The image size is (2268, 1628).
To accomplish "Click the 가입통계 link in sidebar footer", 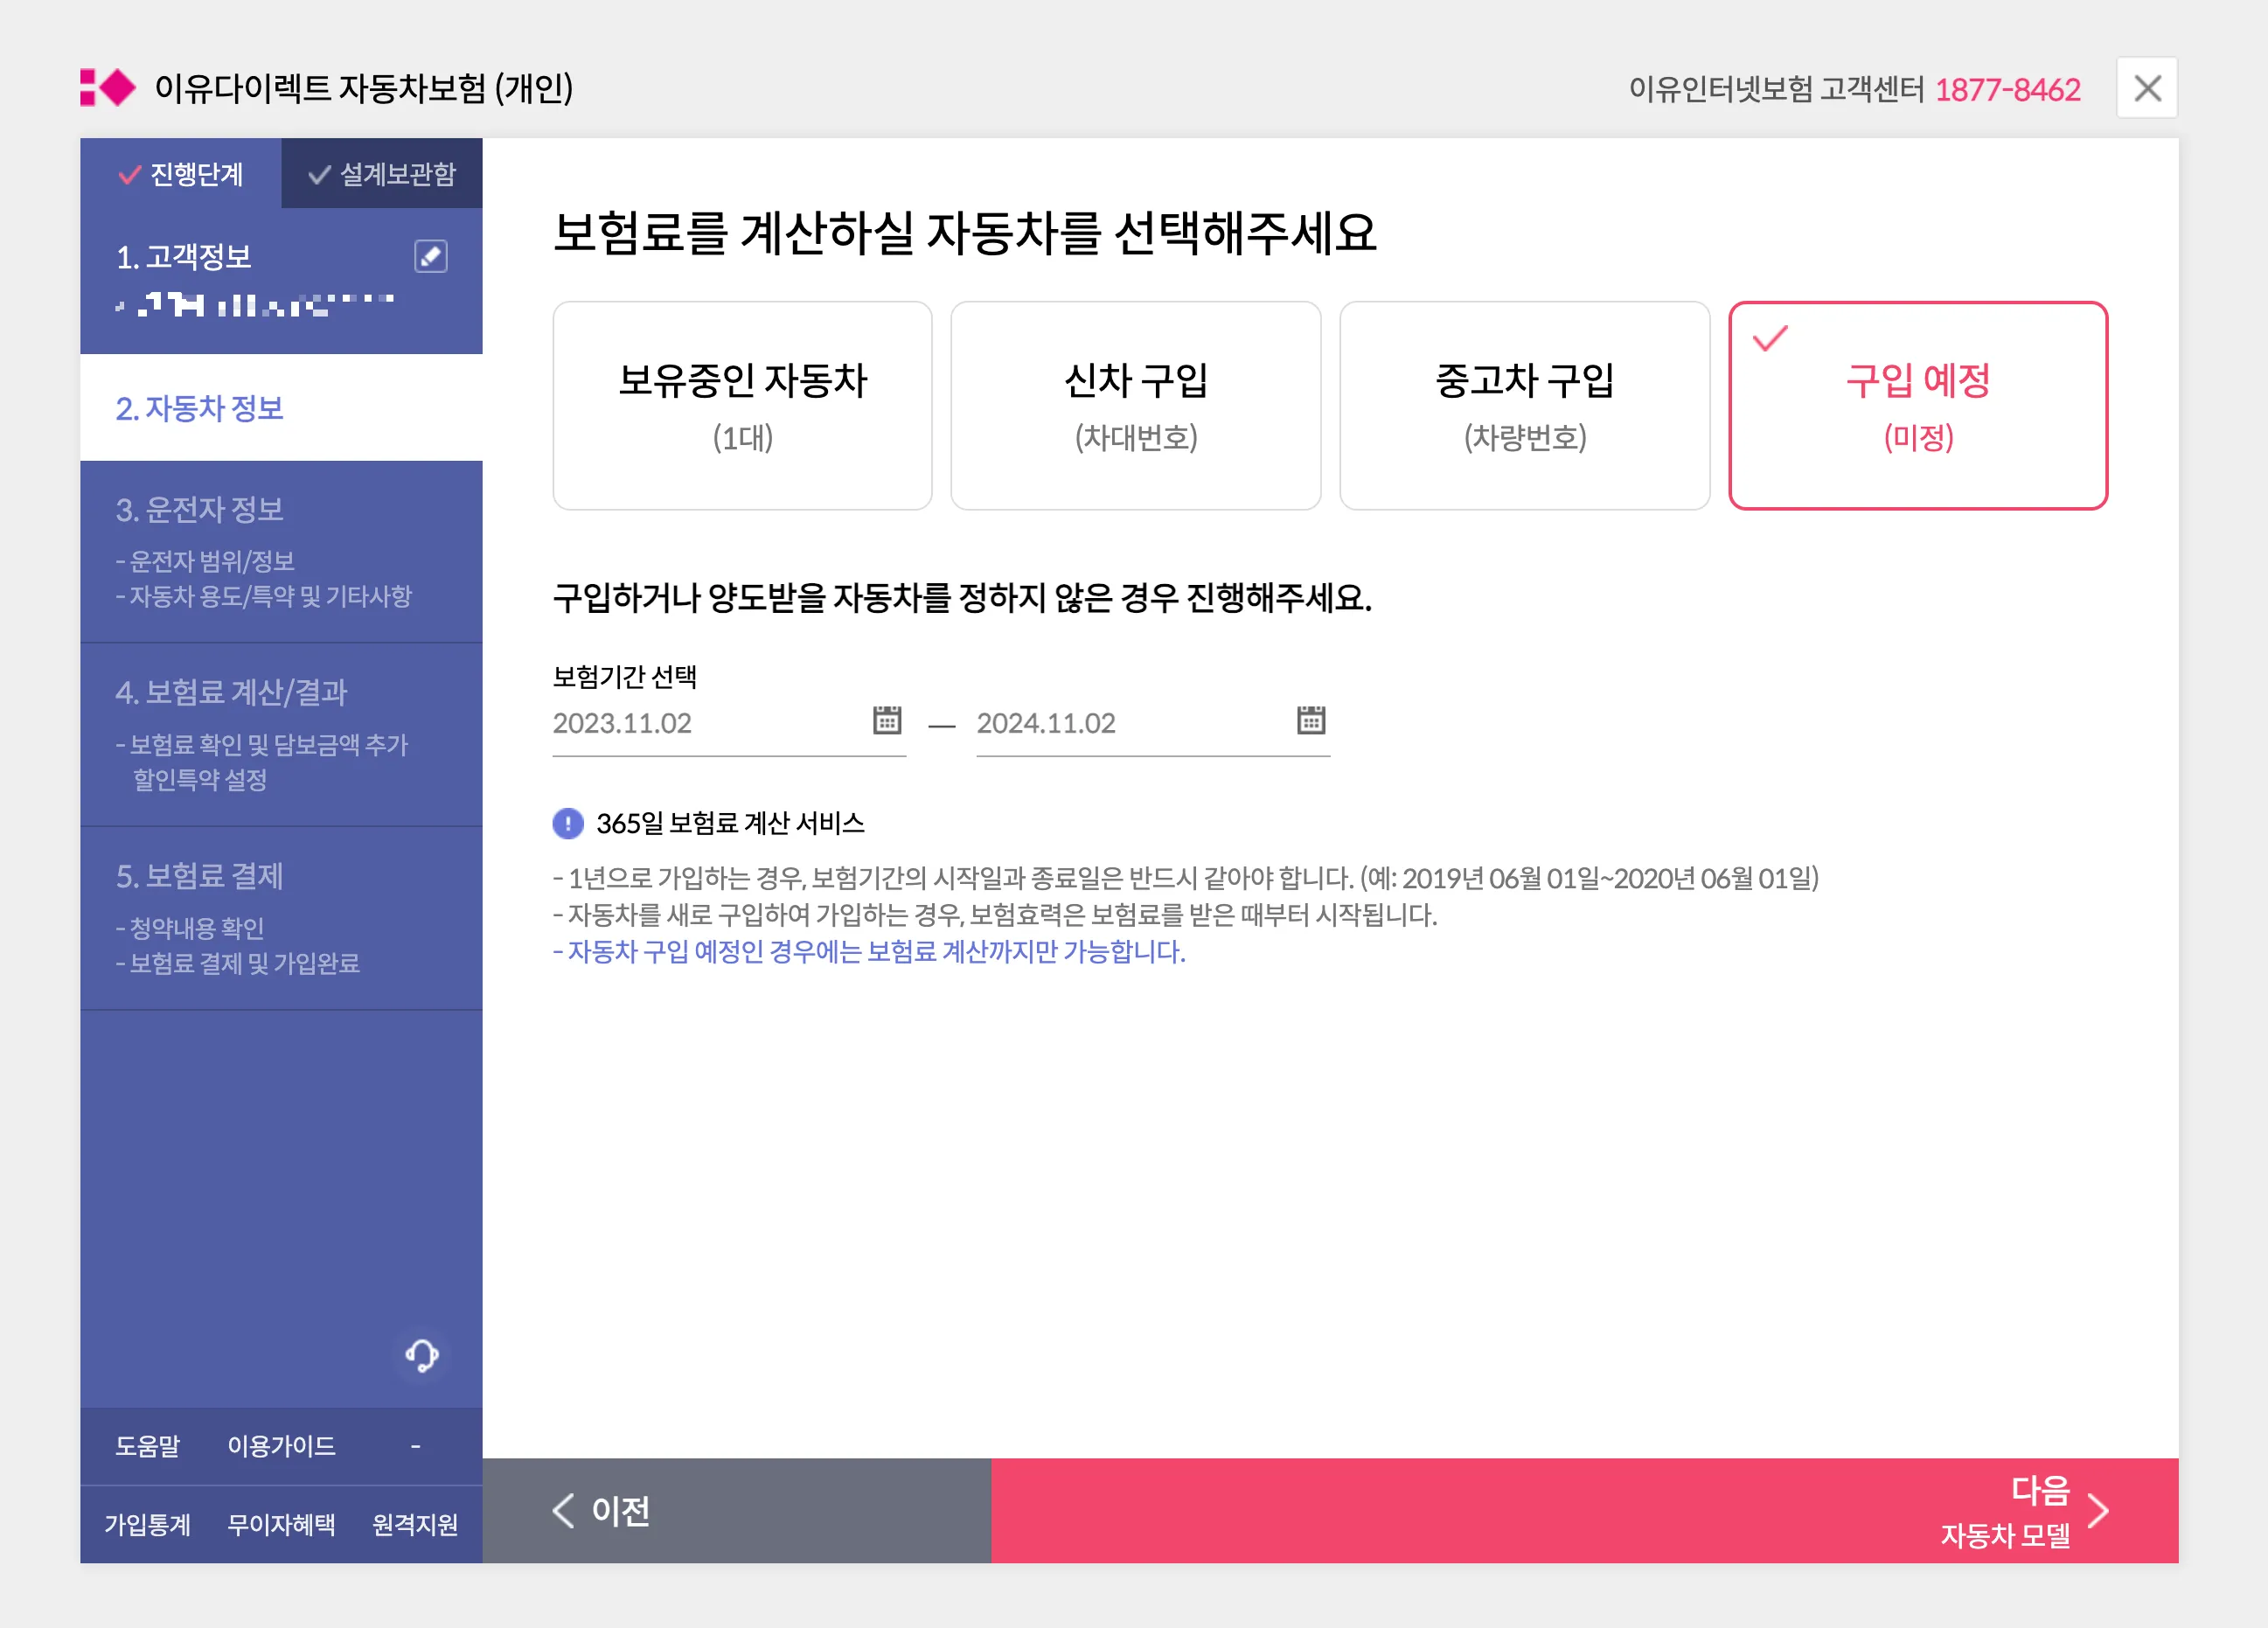I will (147, 1524).
